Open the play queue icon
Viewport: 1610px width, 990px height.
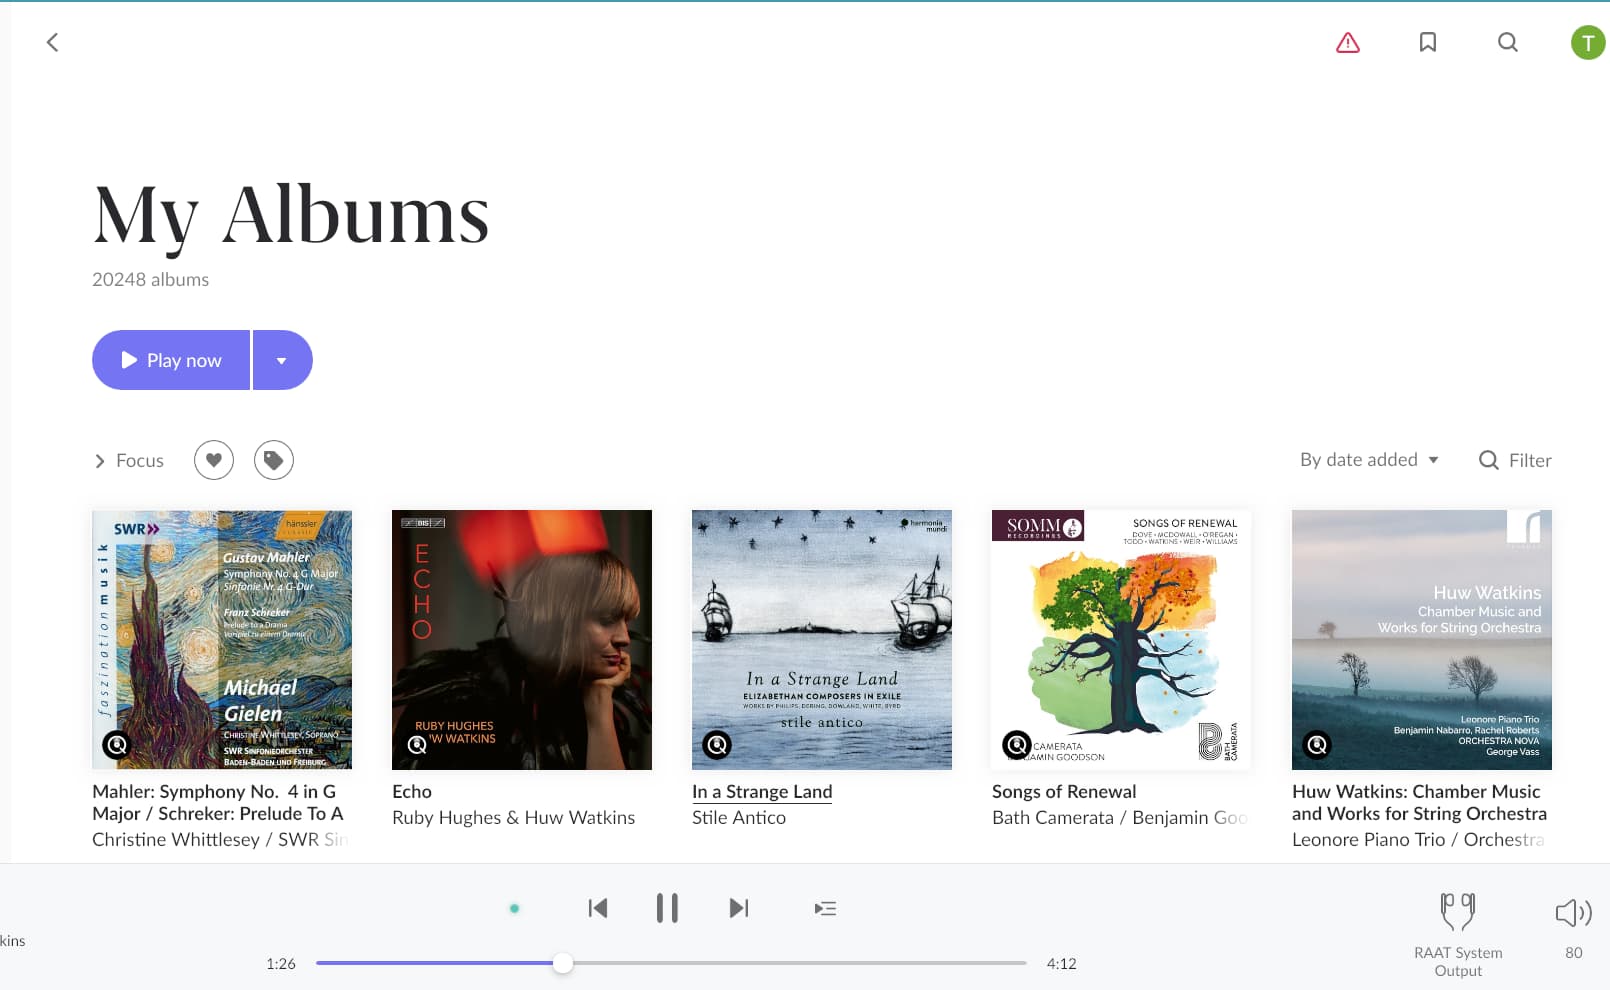(825, 908)
